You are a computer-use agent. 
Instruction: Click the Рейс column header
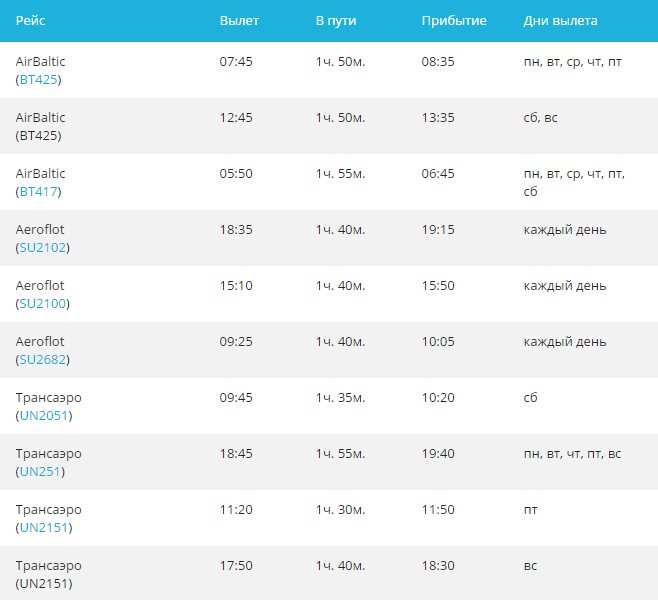pos(31,21)
